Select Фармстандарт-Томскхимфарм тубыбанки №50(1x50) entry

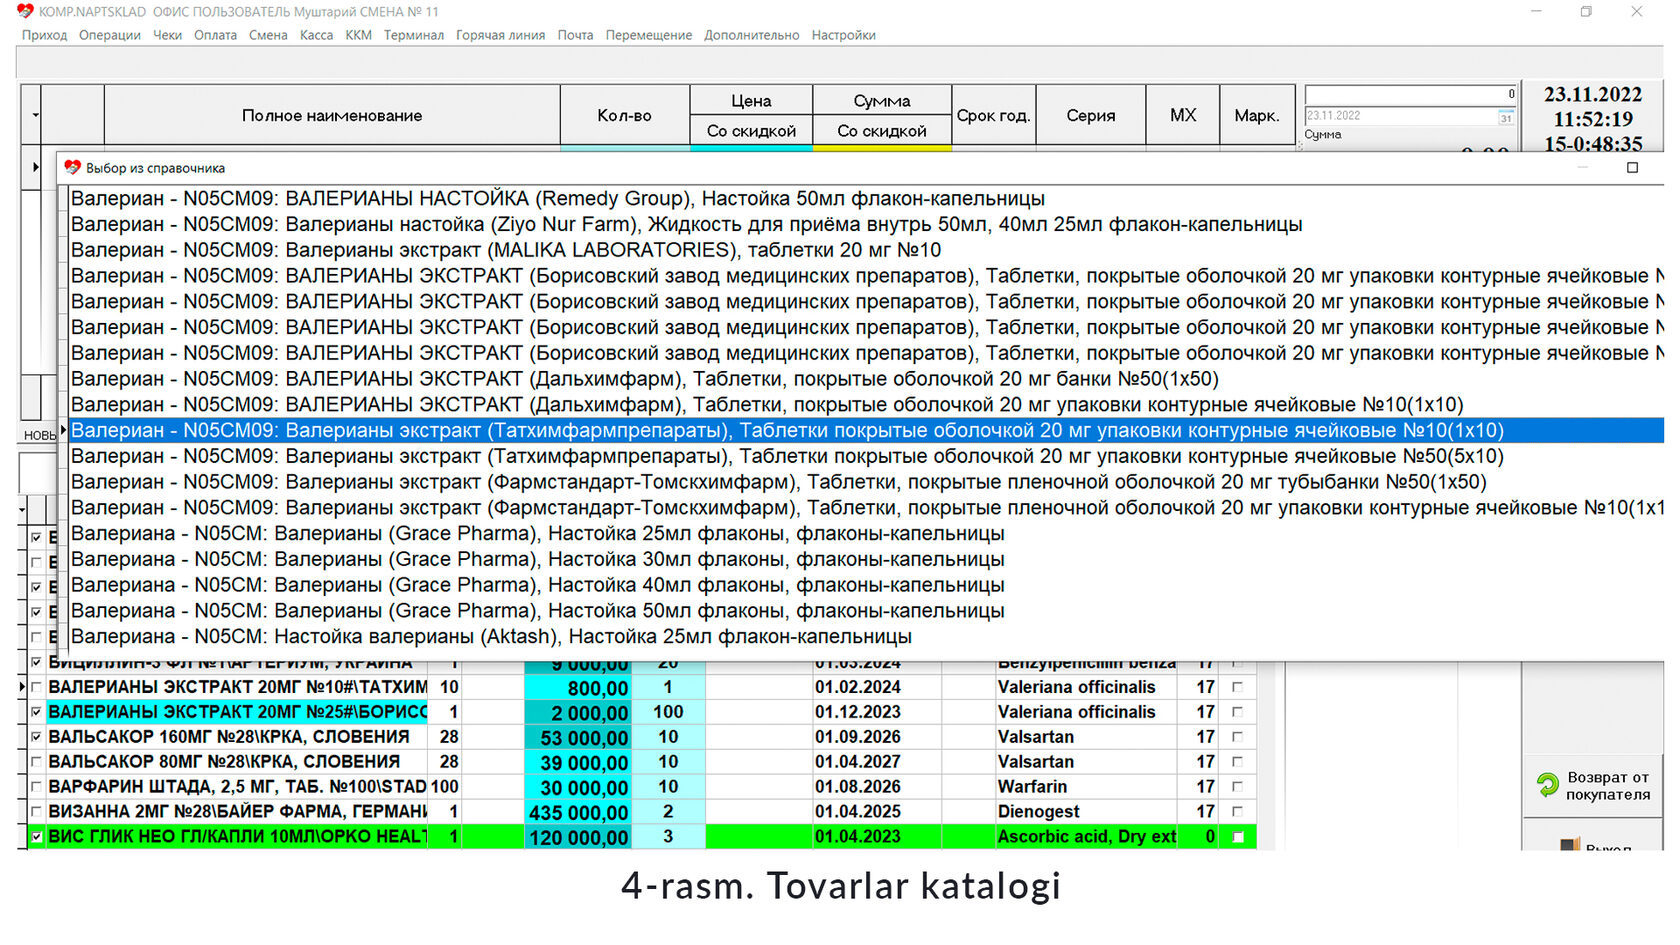[x=866, y=482]
